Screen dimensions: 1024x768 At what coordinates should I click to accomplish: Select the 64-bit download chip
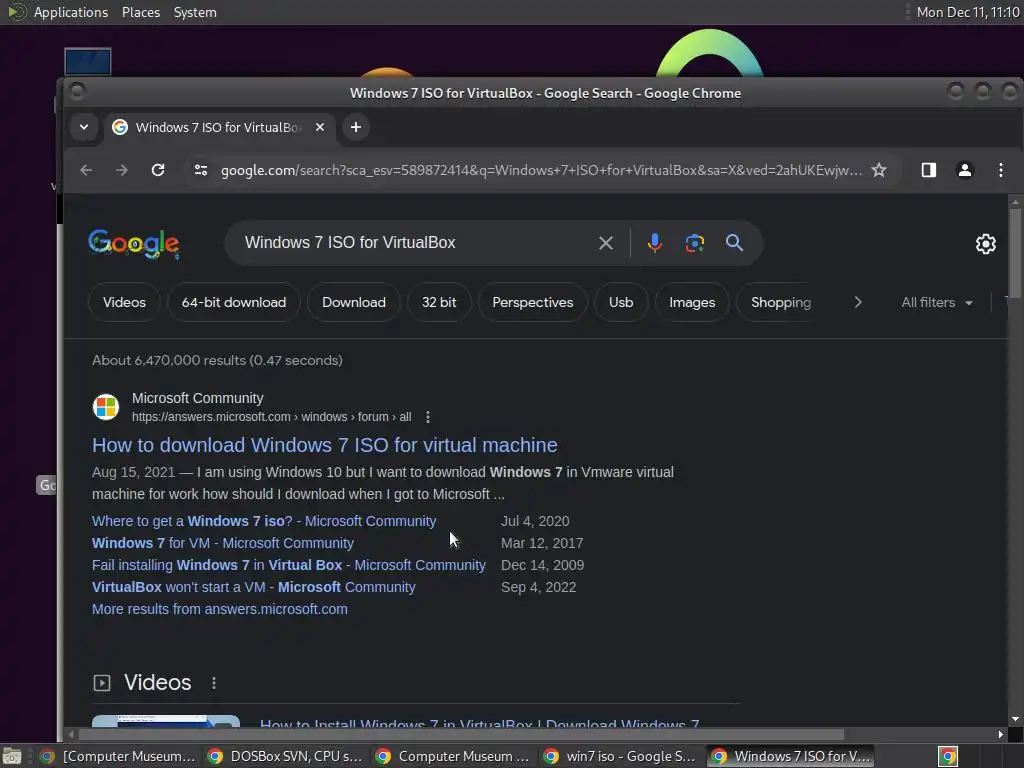pyautogui.click(x=234, y=302)
